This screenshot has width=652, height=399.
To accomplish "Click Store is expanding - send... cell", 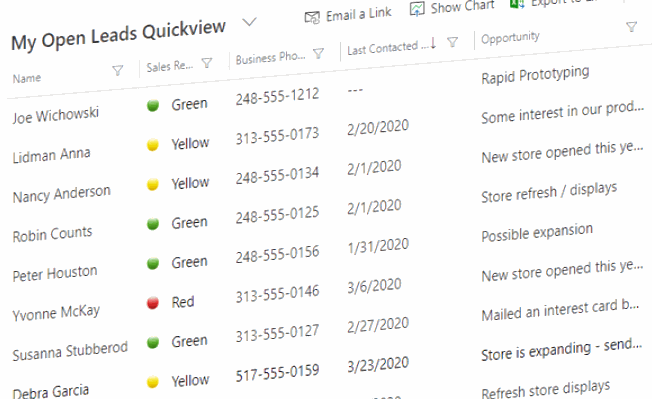I will (x=561, y=349).
